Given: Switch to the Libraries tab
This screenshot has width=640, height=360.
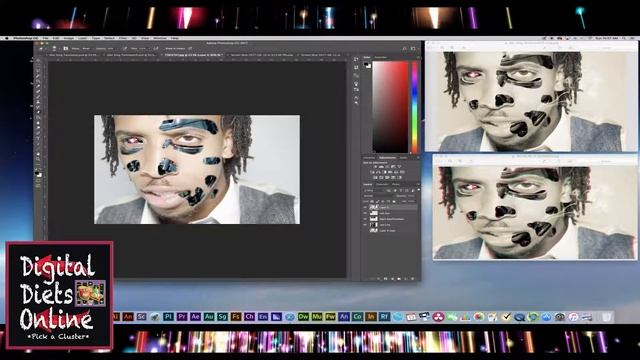Looking at the screenshot, I should tap(369, 158).
